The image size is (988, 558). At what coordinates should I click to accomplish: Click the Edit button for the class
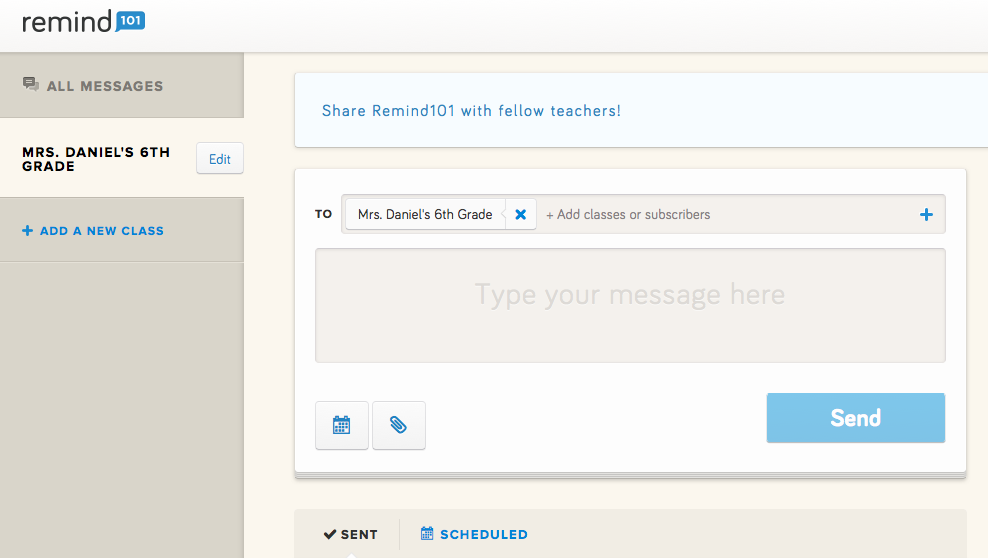[x=220, y=159]
